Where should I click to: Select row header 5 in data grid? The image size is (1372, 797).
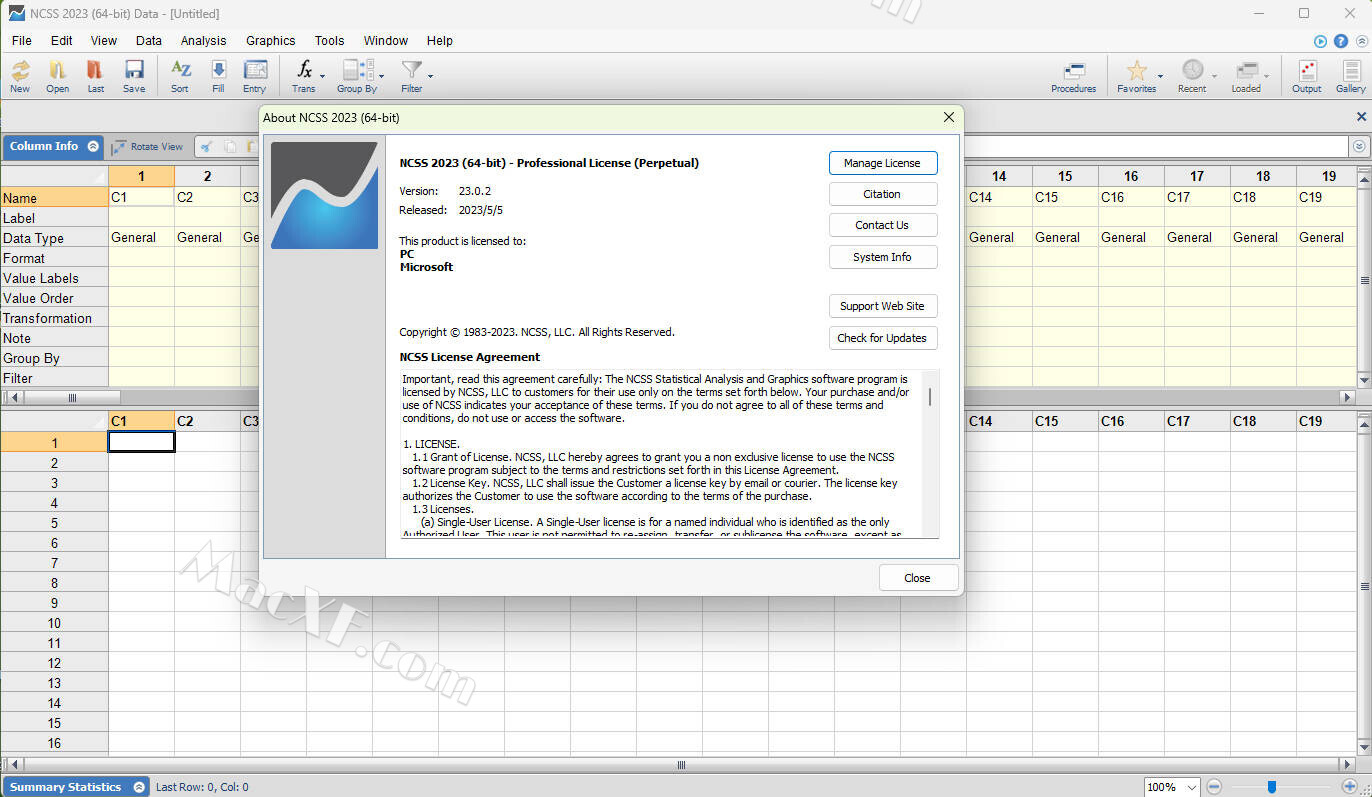55,523
